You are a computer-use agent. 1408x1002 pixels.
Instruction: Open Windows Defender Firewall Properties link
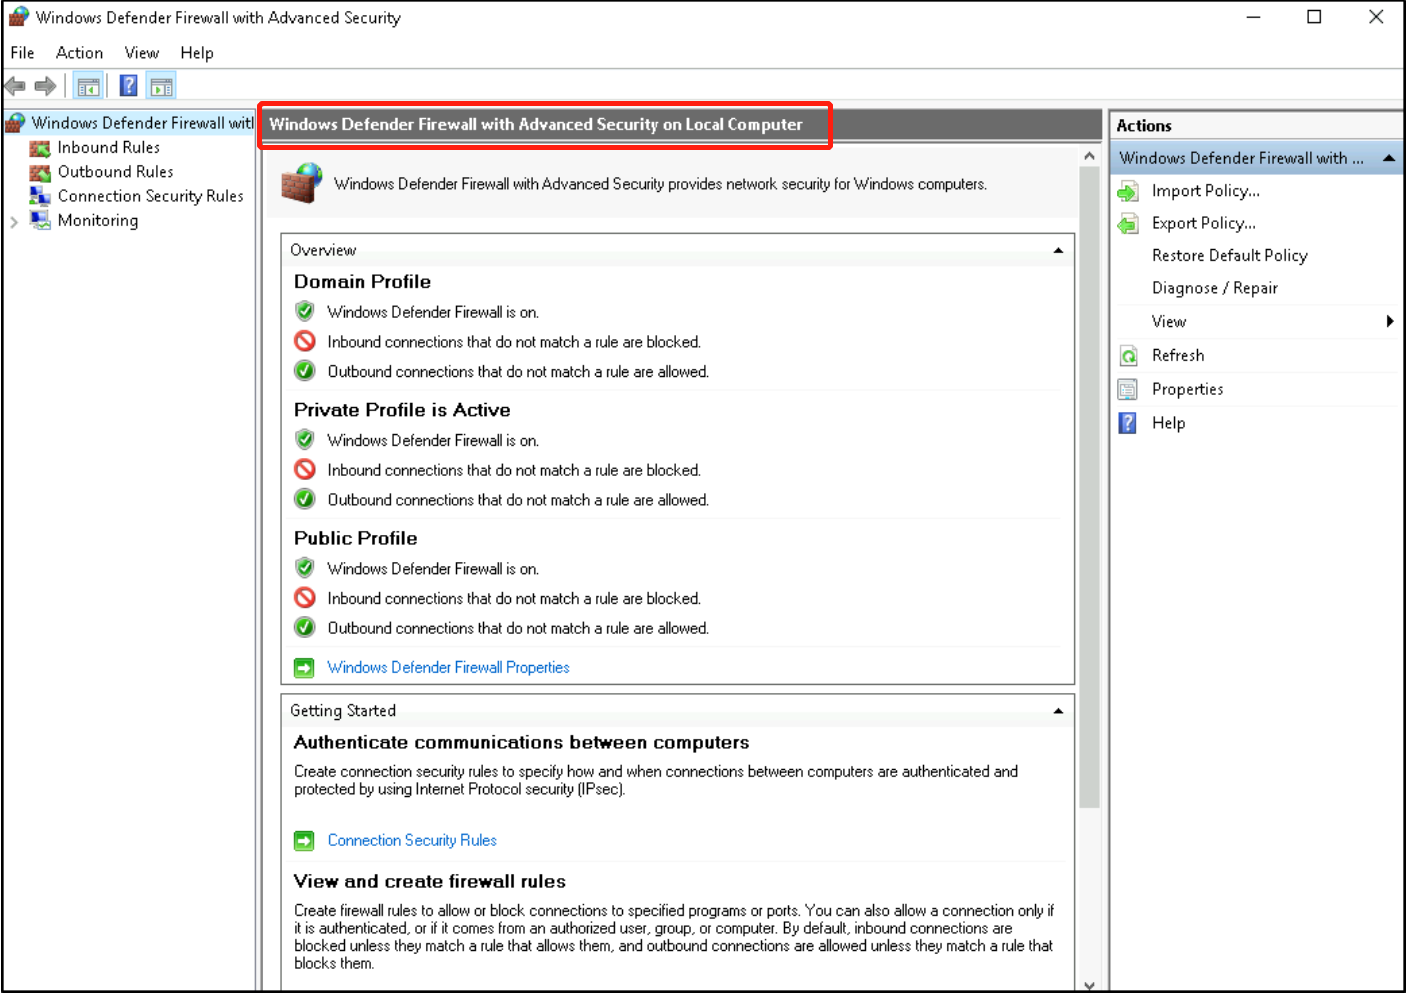click(x=448, y=668)
